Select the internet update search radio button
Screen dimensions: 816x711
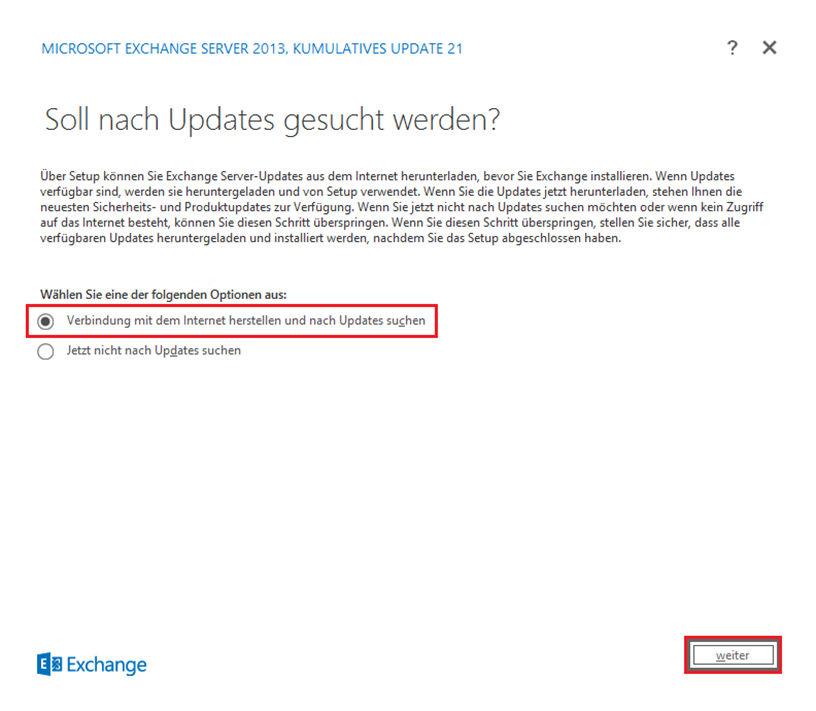(x=46, y=321)
